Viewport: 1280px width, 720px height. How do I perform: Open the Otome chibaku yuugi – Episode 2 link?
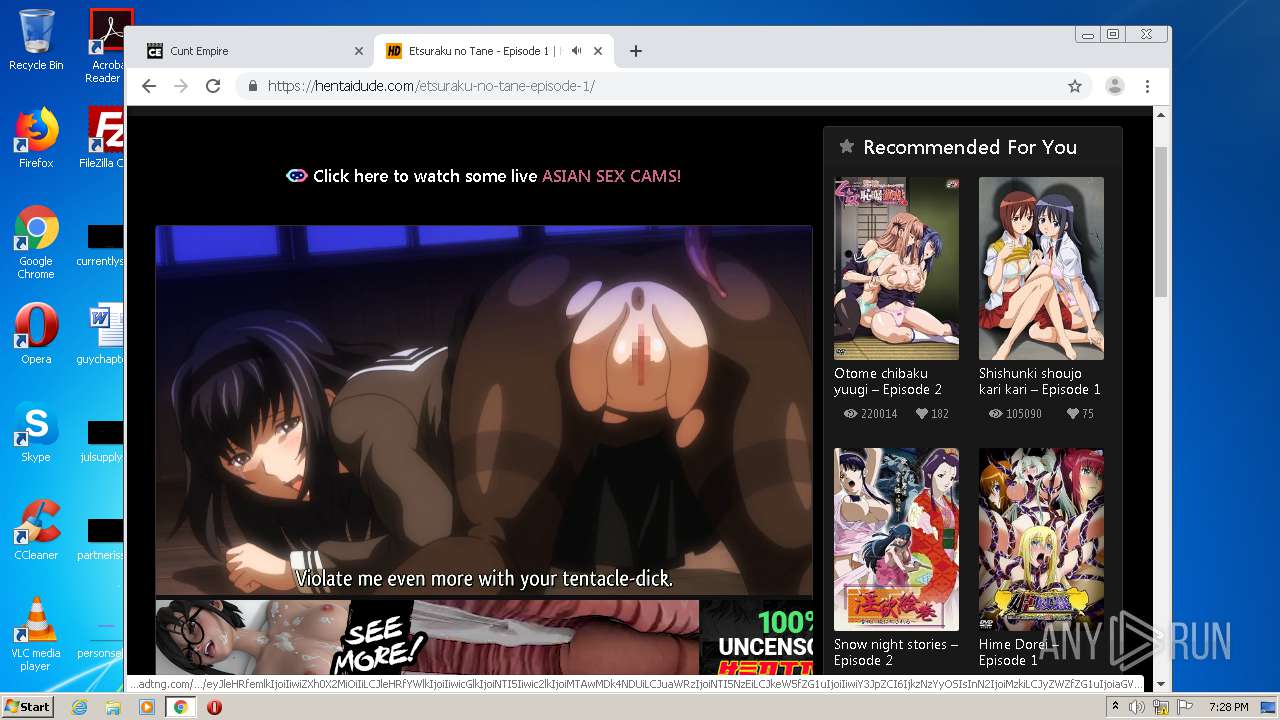pos(888,381)
